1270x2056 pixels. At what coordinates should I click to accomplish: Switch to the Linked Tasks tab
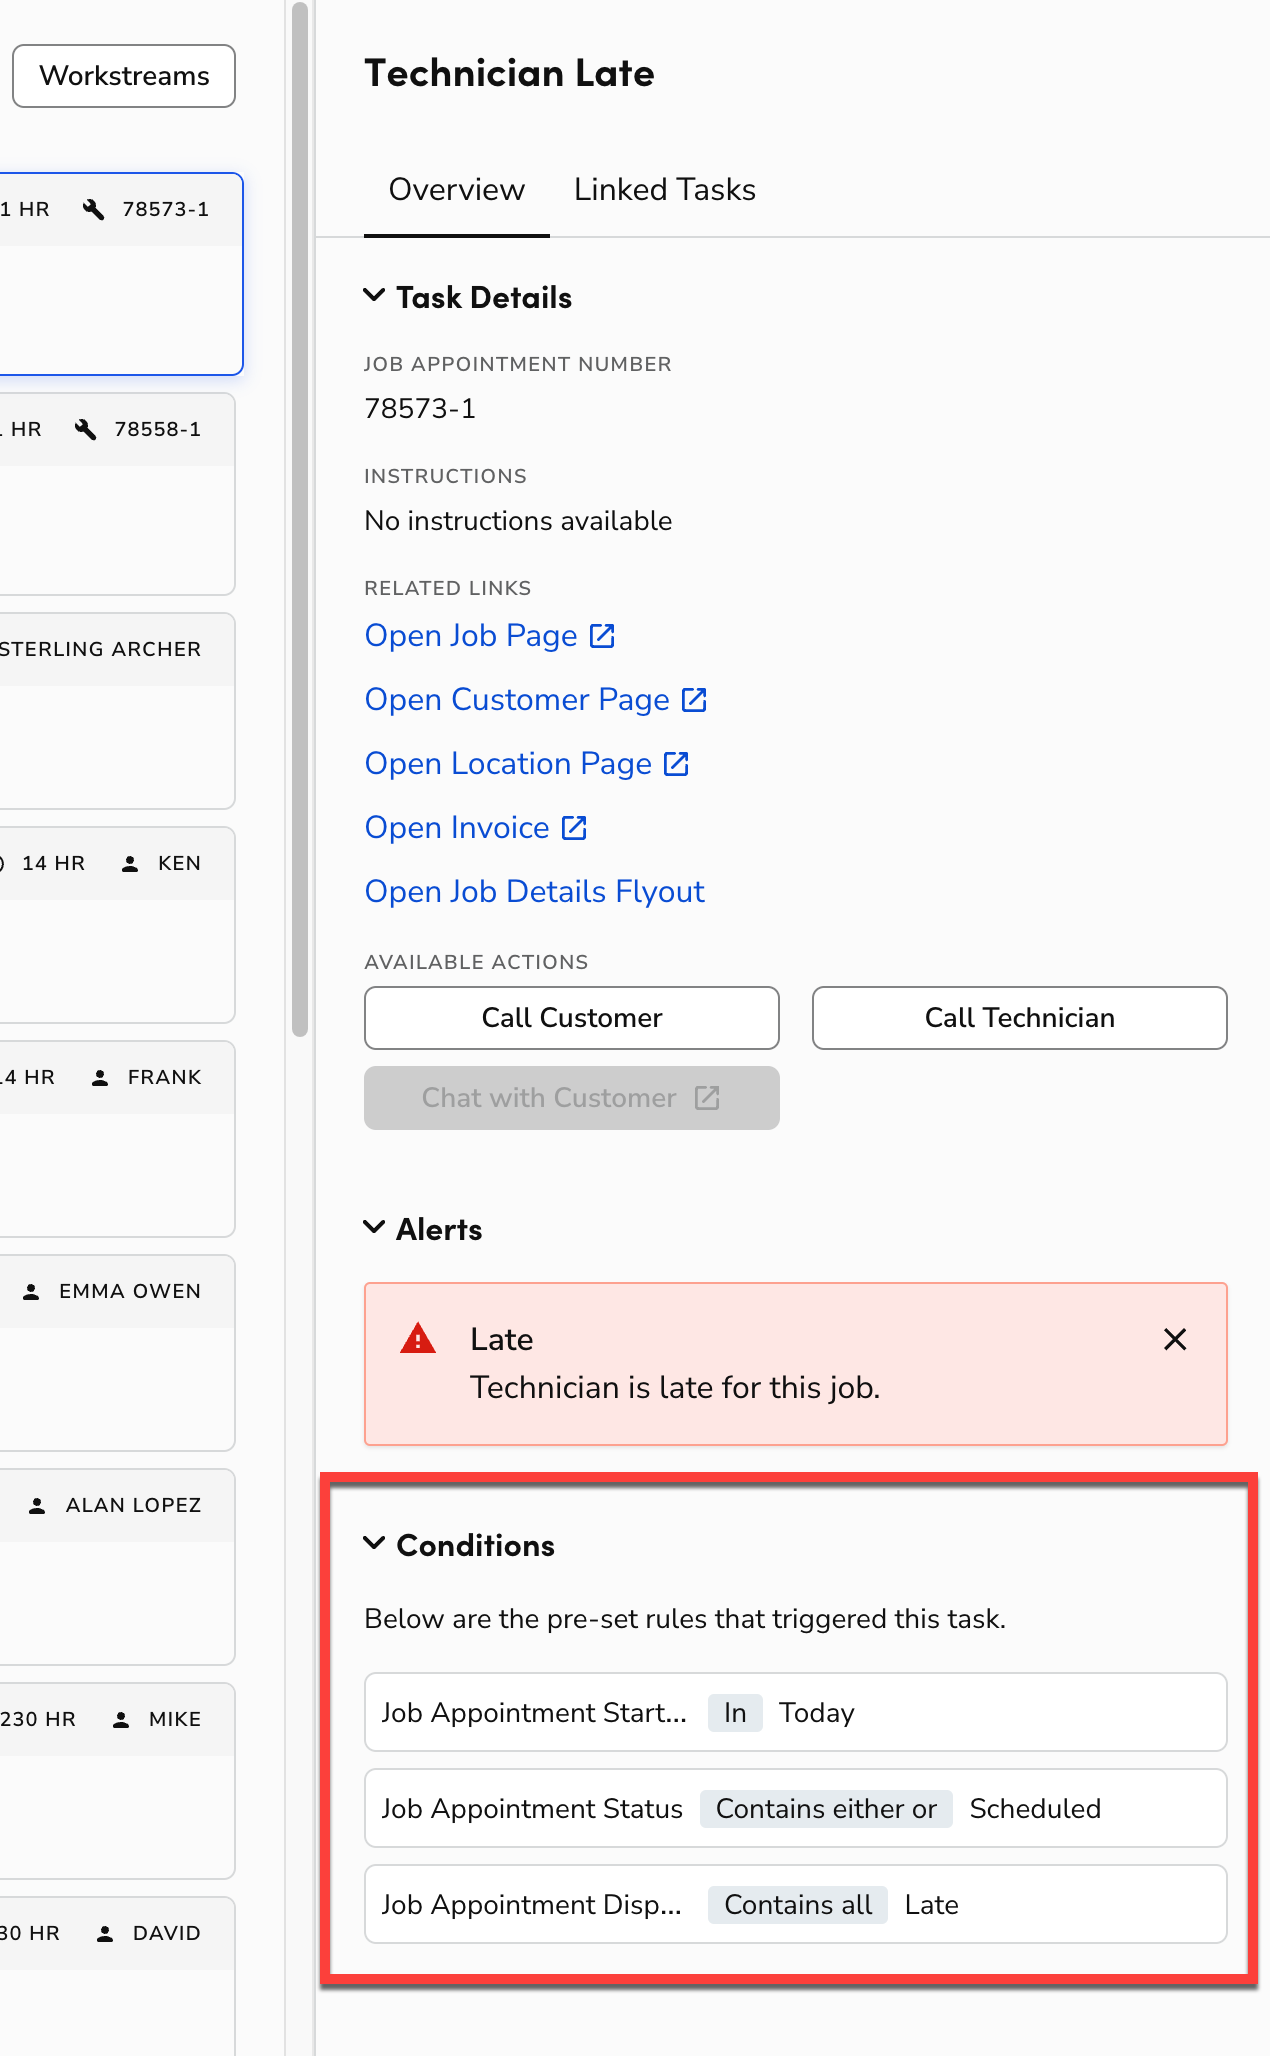click(665, 190)
